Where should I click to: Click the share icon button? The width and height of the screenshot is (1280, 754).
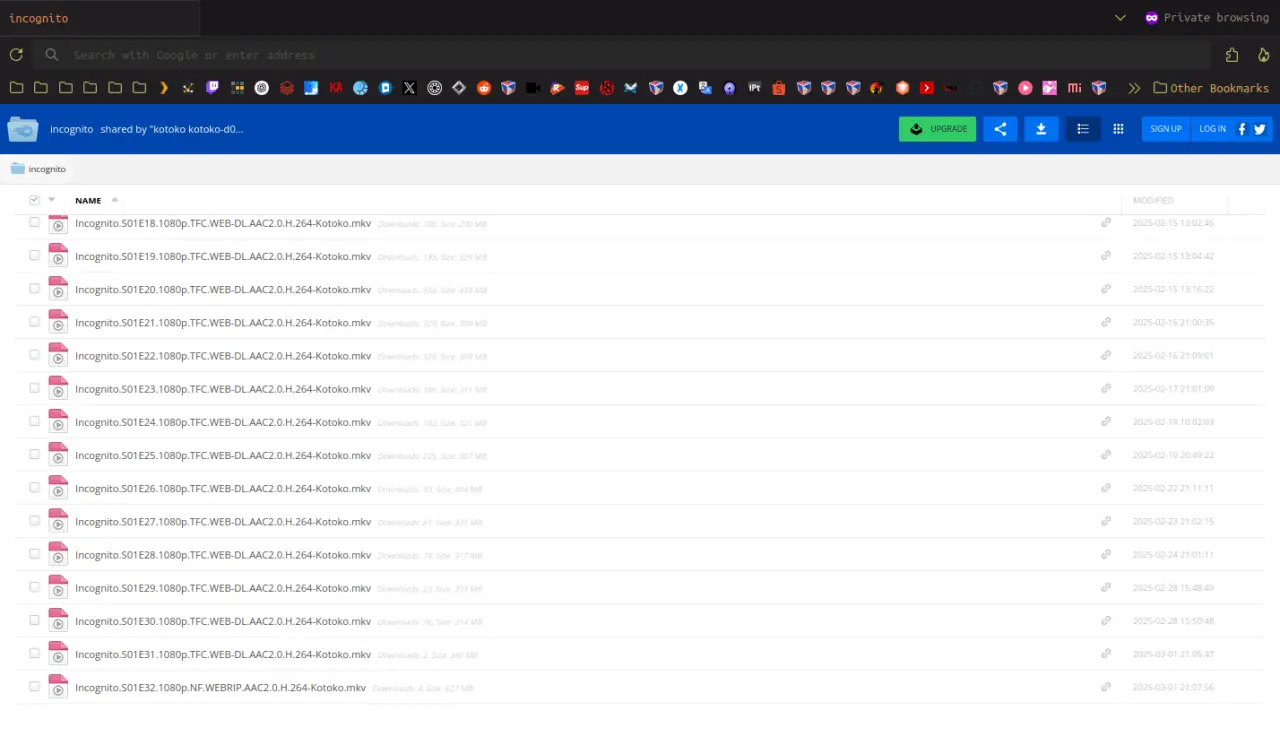click(1000, 129)
